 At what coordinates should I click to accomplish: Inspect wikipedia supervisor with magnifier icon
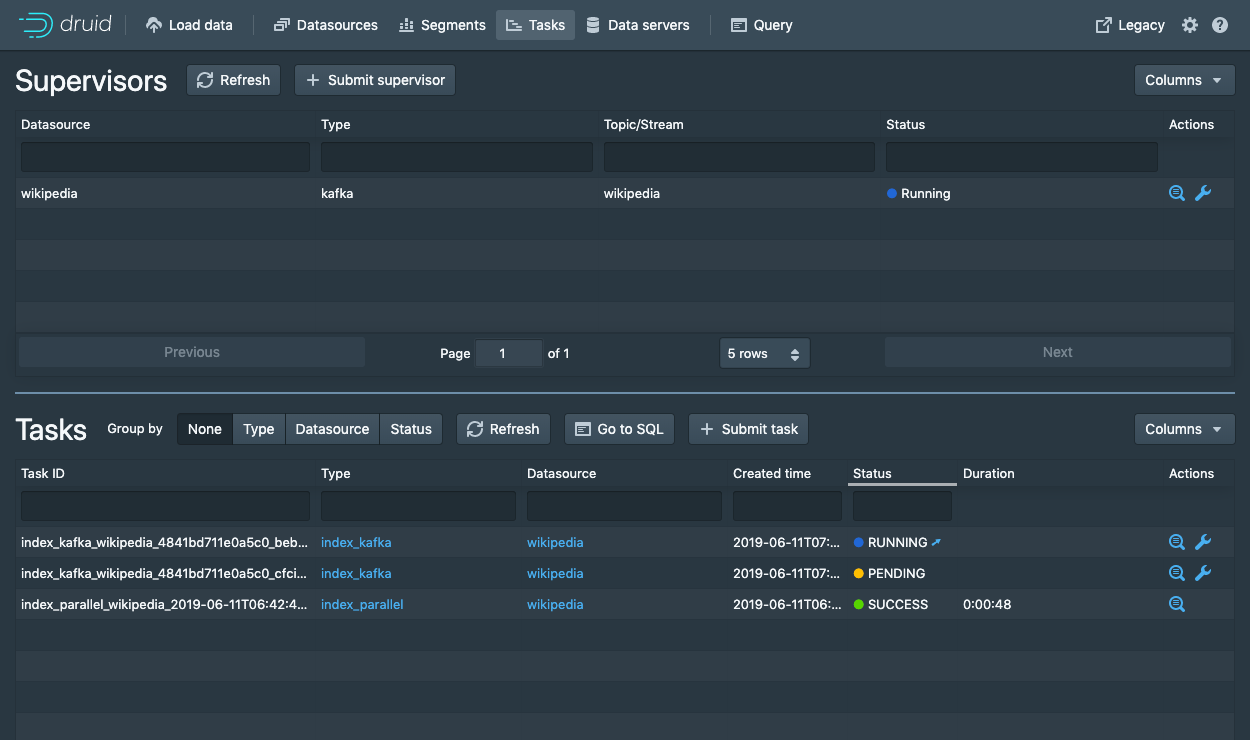pos(1177,193)
